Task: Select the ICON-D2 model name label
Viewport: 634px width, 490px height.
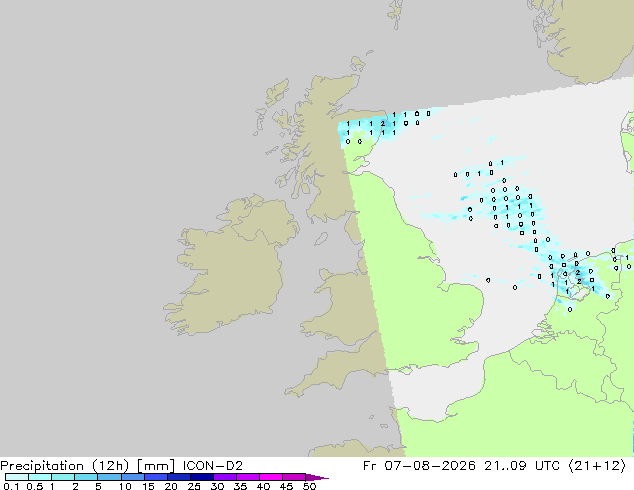Action: pos(213,466)
